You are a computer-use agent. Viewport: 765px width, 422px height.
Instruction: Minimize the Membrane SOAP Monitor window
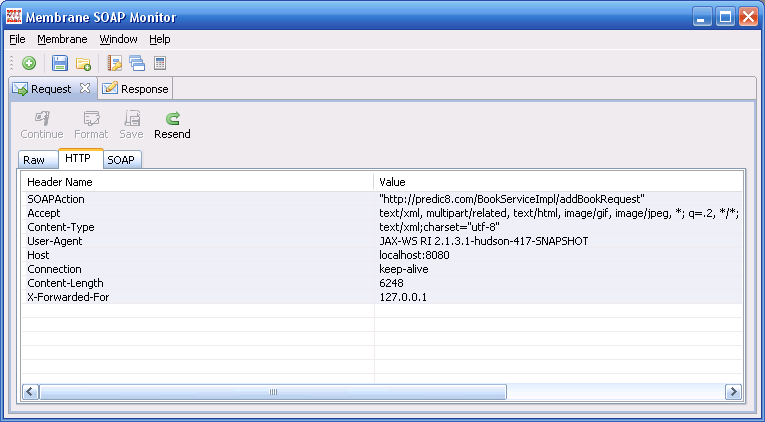[702, 17]
